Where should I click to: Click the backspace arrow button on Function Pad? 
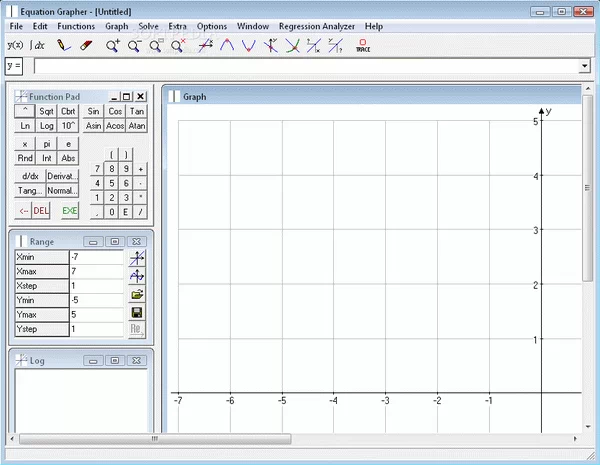(23, 211)
